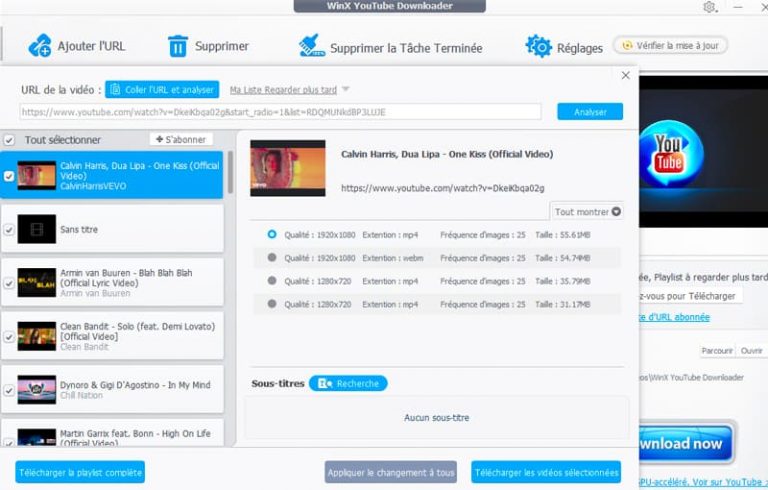Image resolution: width=768 pixels, height=490 pixels.
Task: Uncheck the Sans titre video checkbox
Action: click(x=9, y=229)
